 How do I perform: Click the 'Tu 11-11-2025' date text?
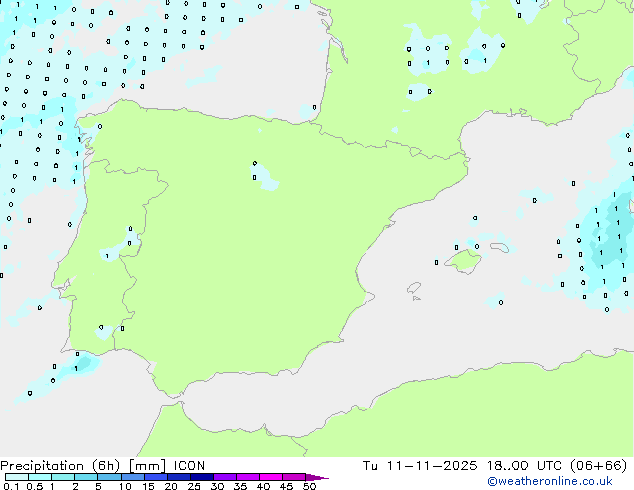420,466
